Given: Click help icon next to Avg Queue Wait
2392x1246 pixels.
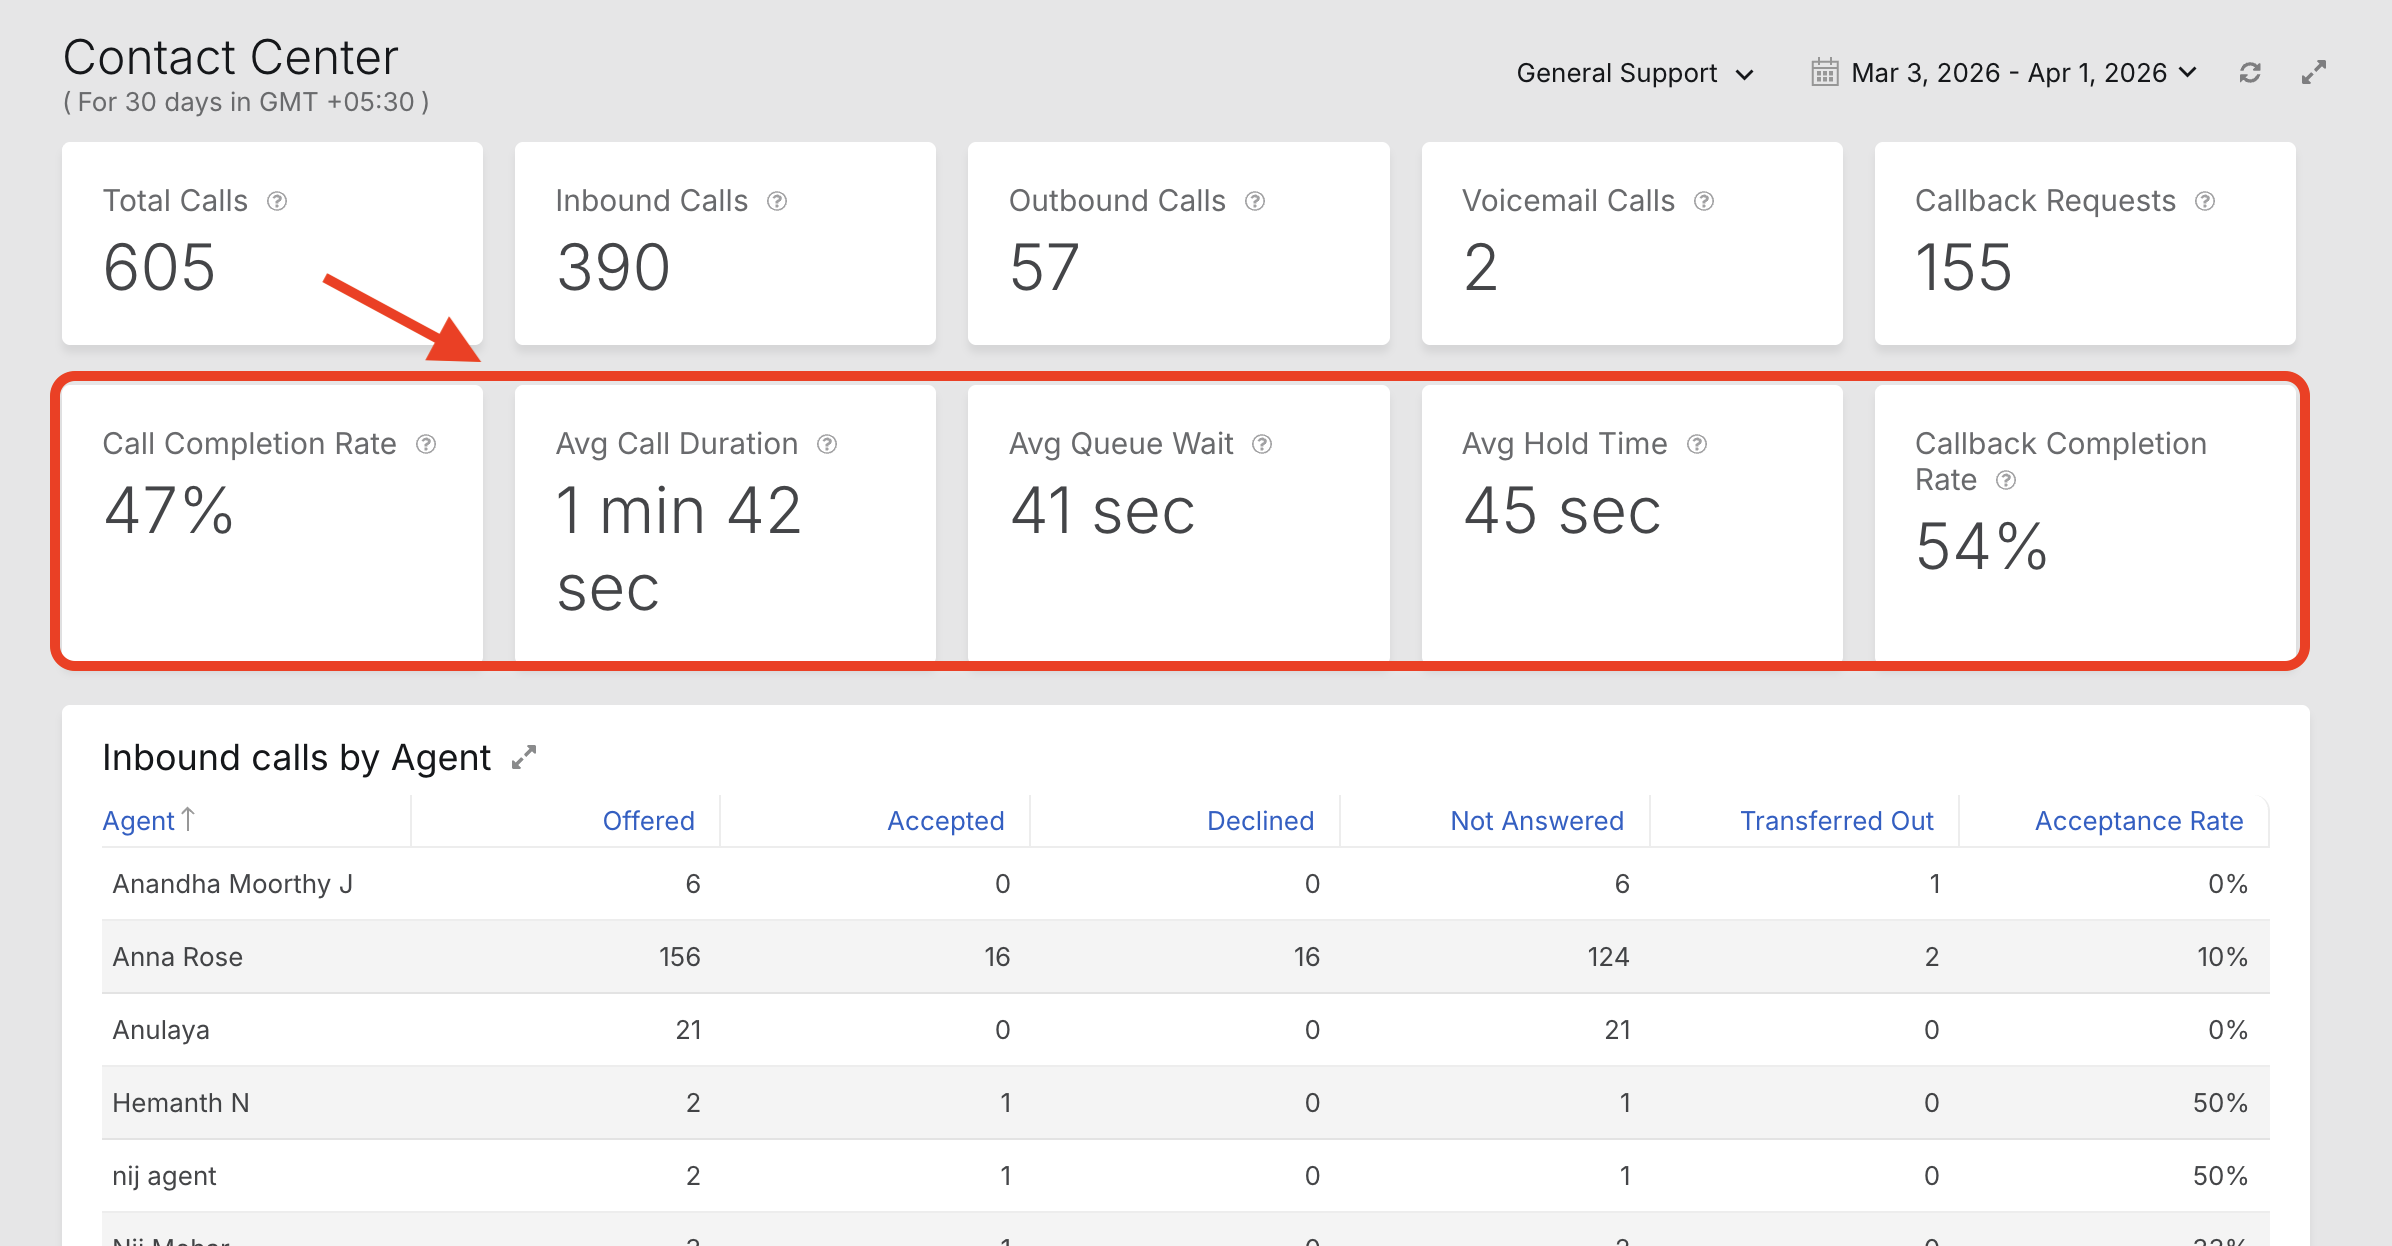Looking at the screenshot, I should [x=1262, y=444].
